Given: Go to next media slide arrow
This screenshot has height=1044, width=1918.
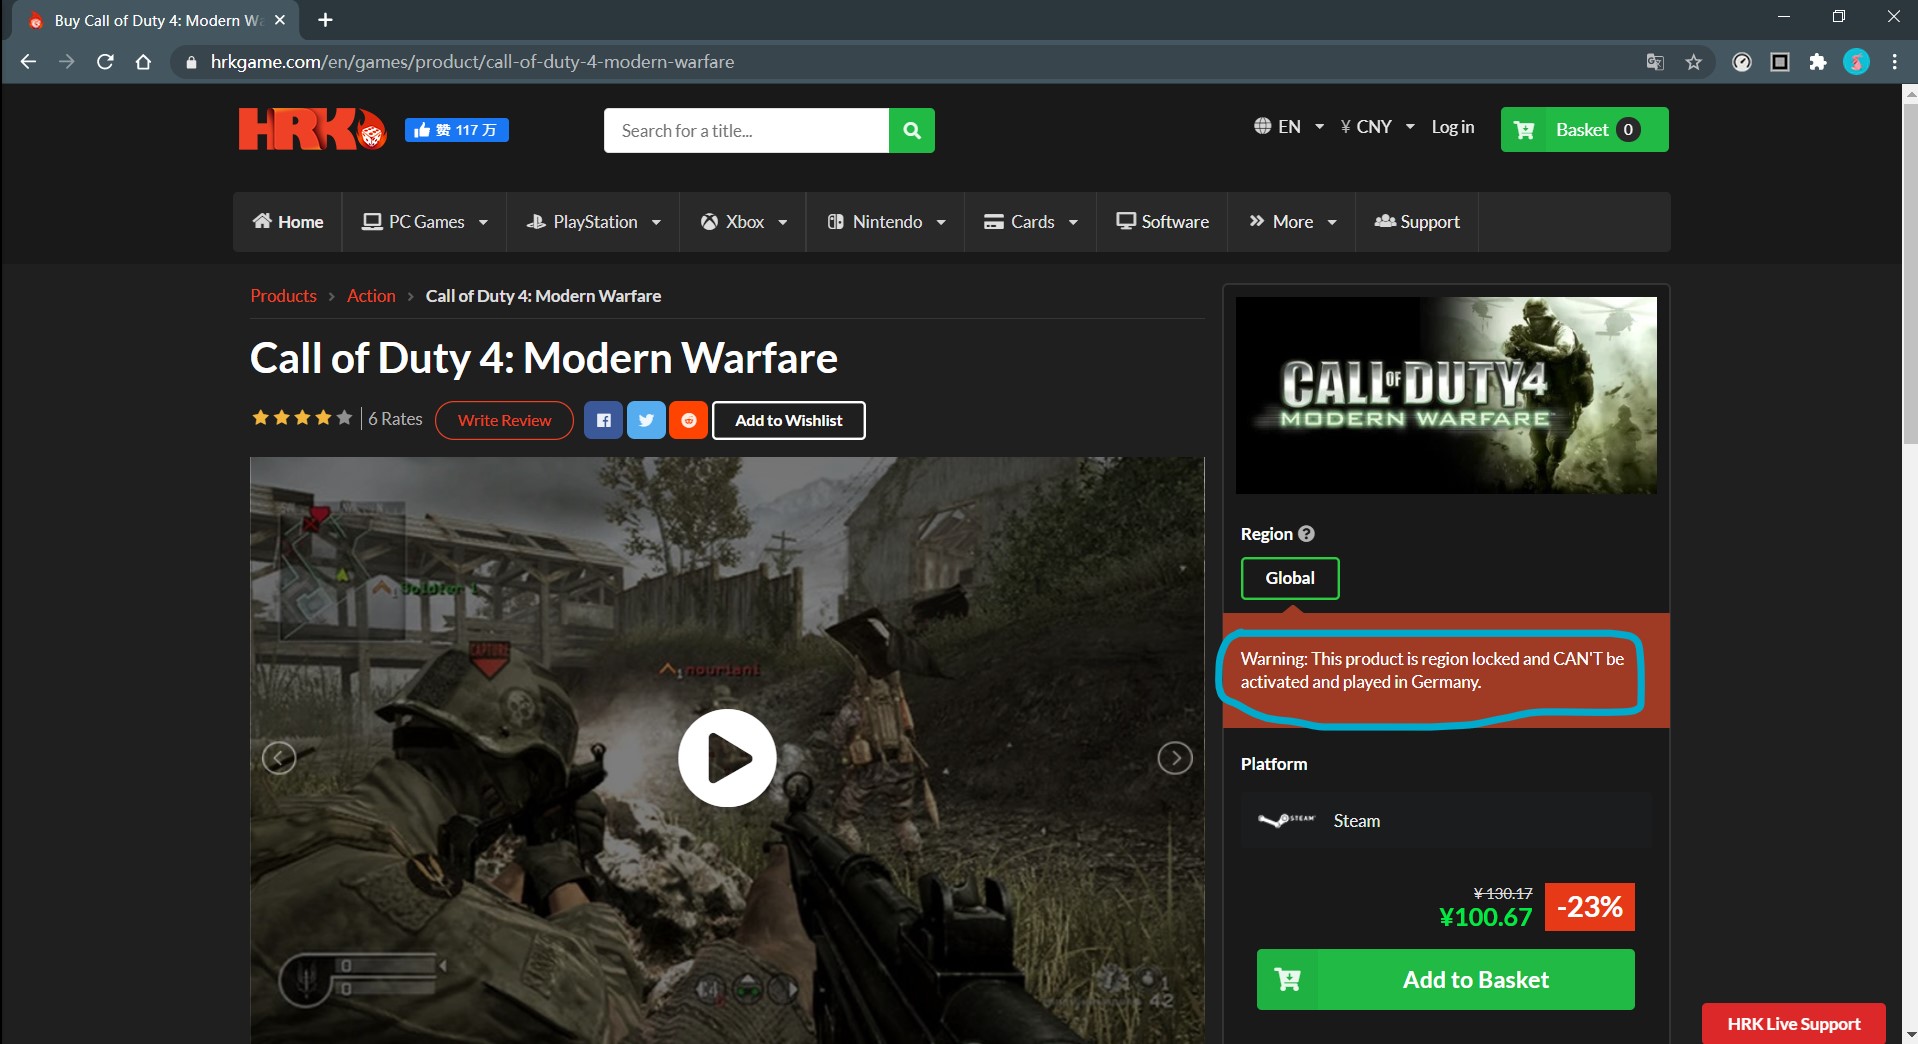Looking at the screenshot, I should pyautogui.click(x=1175, y=758).
